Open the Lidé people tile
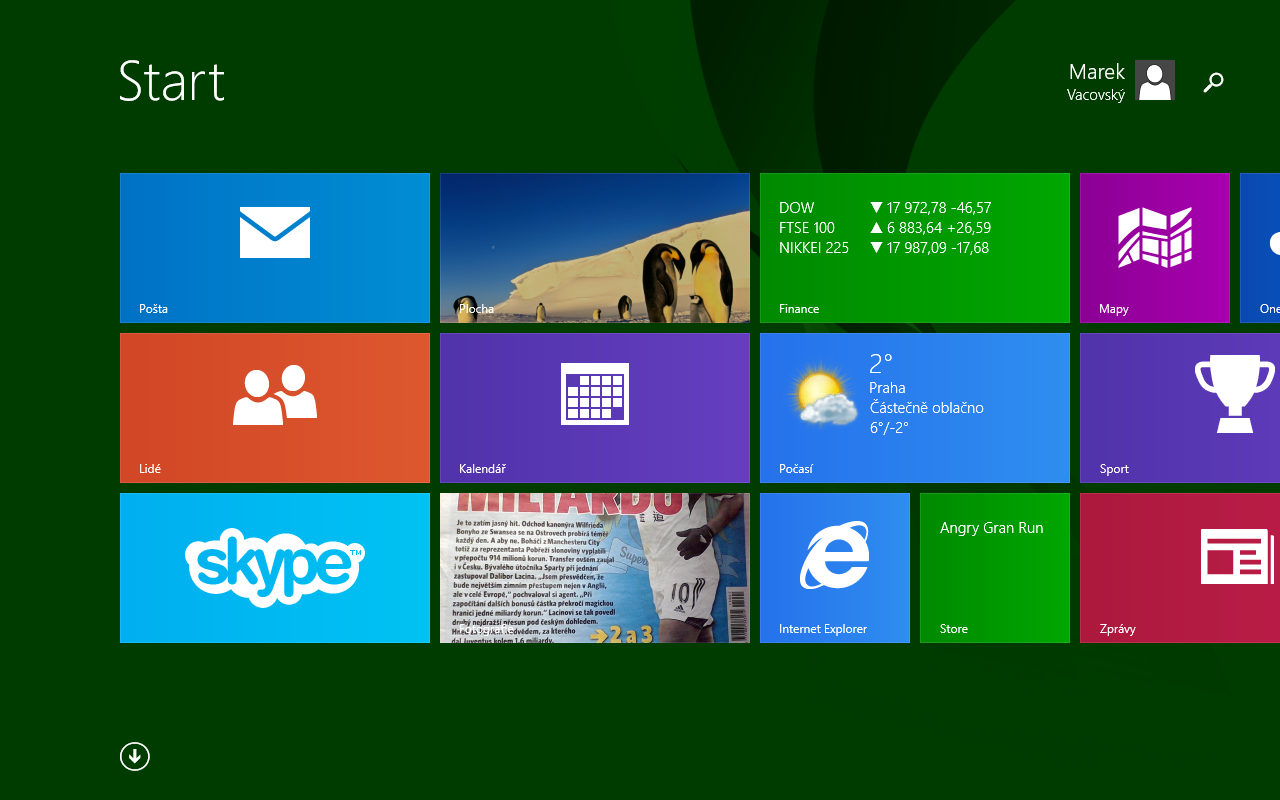The image size is (1280, 800). click(275, 408)
